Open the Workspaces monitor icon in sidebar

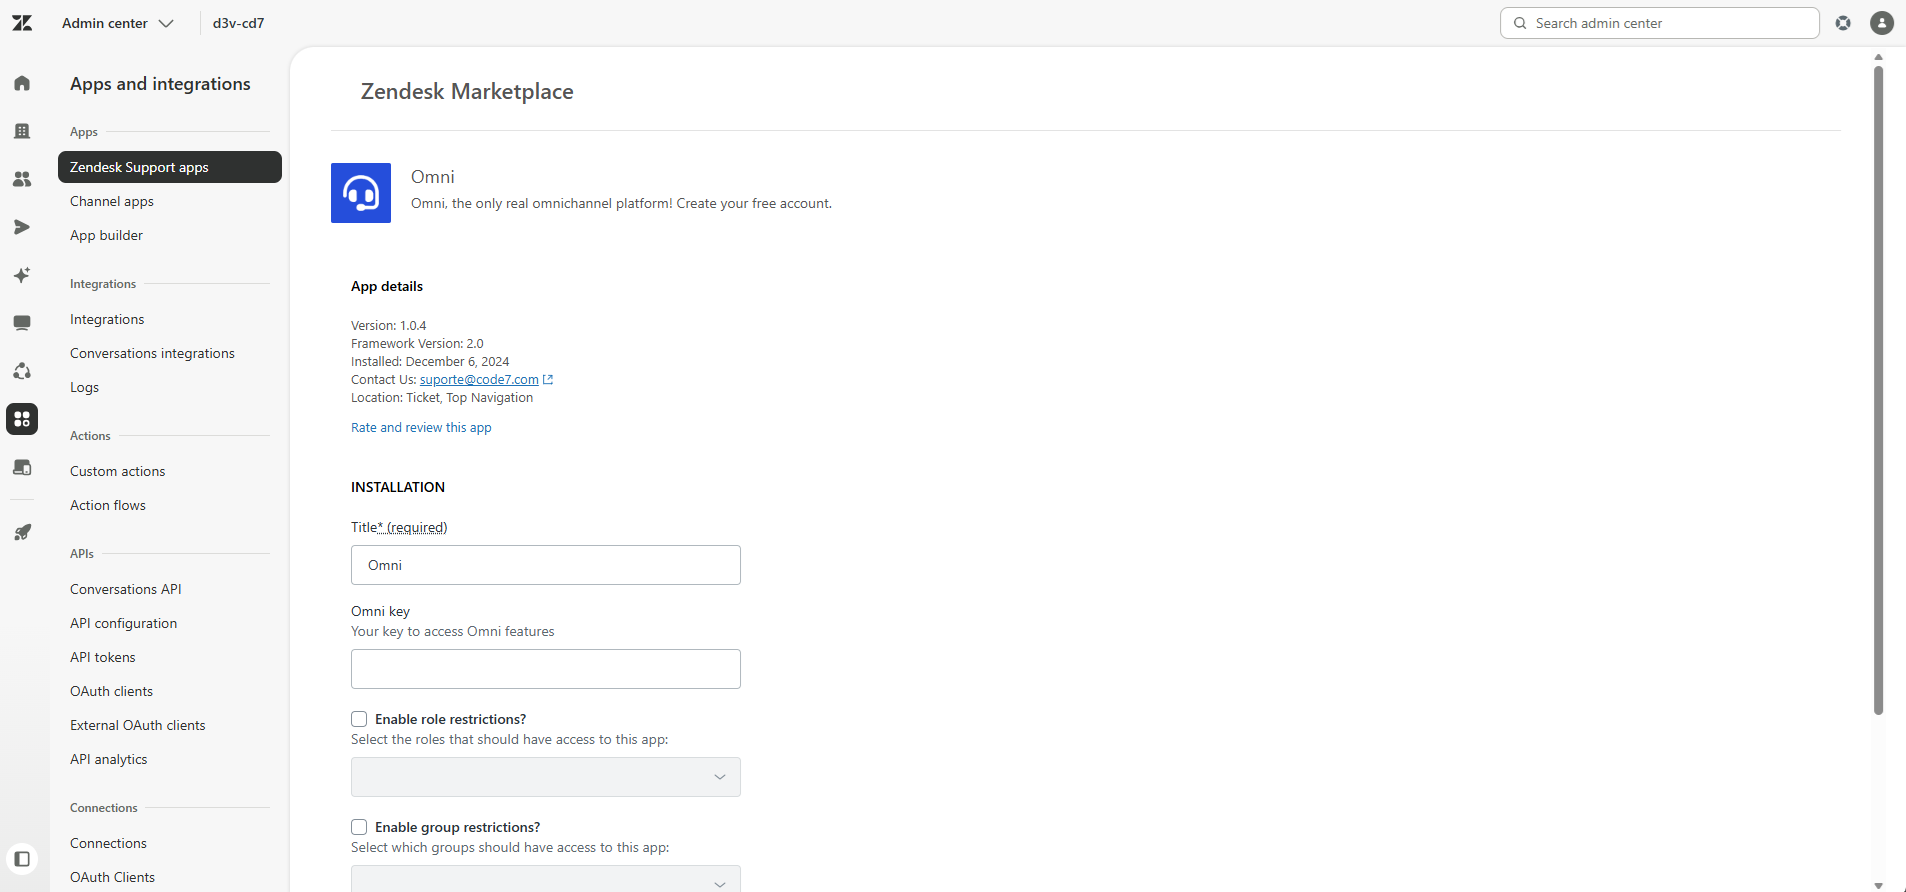click(22, 323)
